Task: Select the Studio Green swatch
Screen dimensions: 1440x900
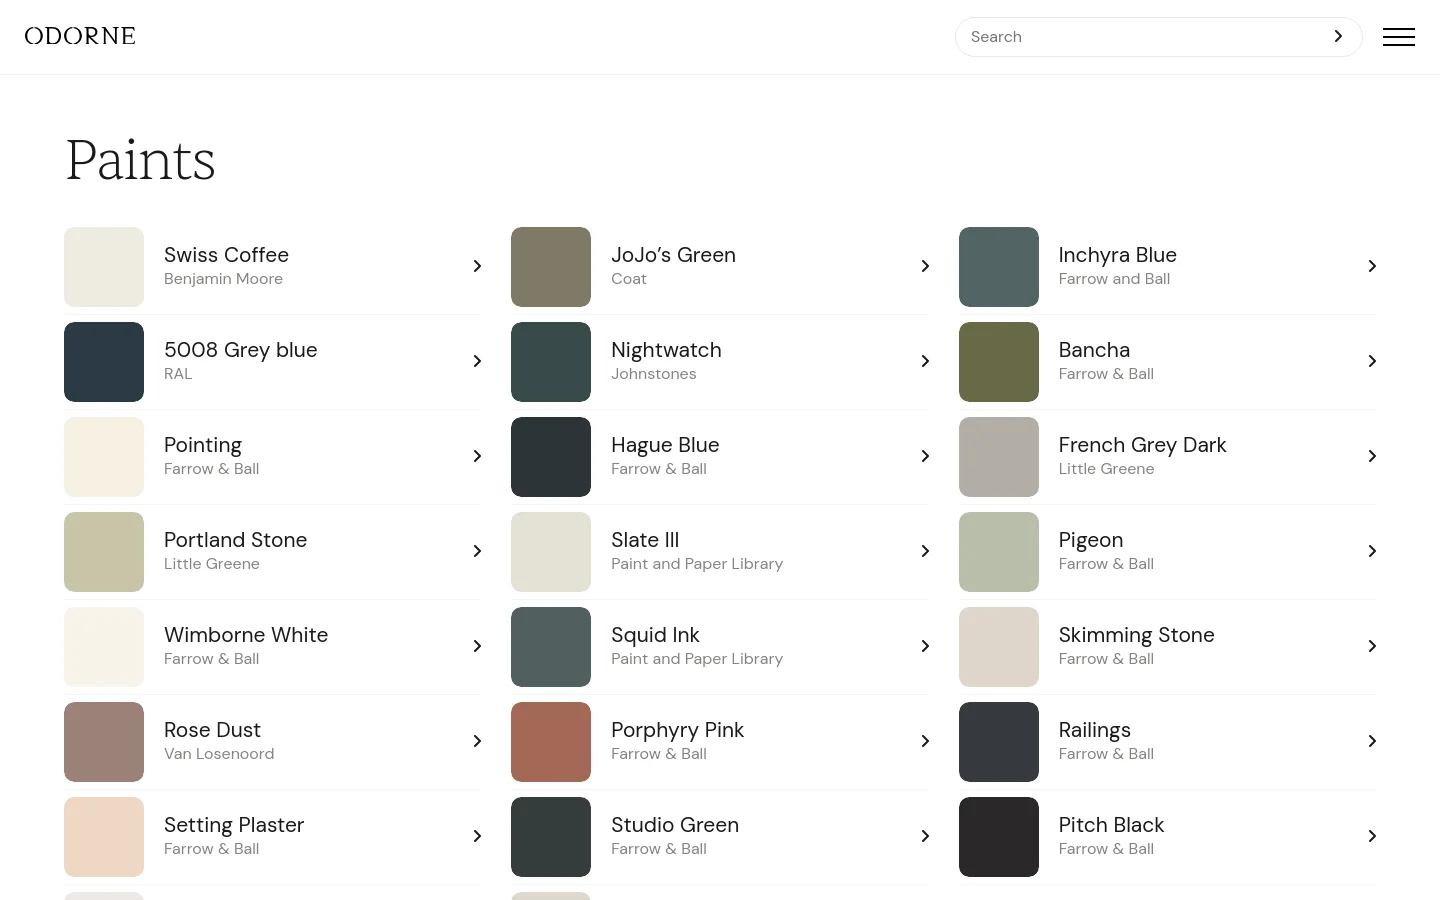Action: point(551,837)
